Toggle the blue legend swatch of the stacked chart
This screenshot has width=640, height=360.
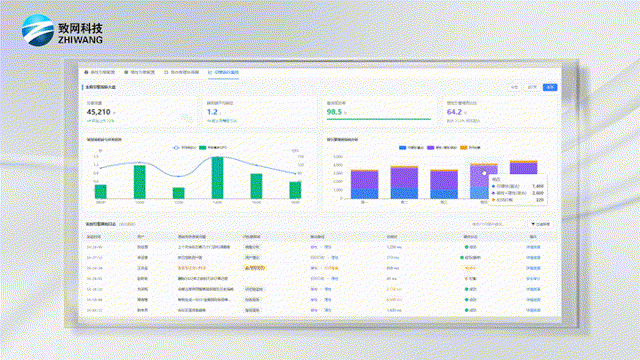point(402,148)
